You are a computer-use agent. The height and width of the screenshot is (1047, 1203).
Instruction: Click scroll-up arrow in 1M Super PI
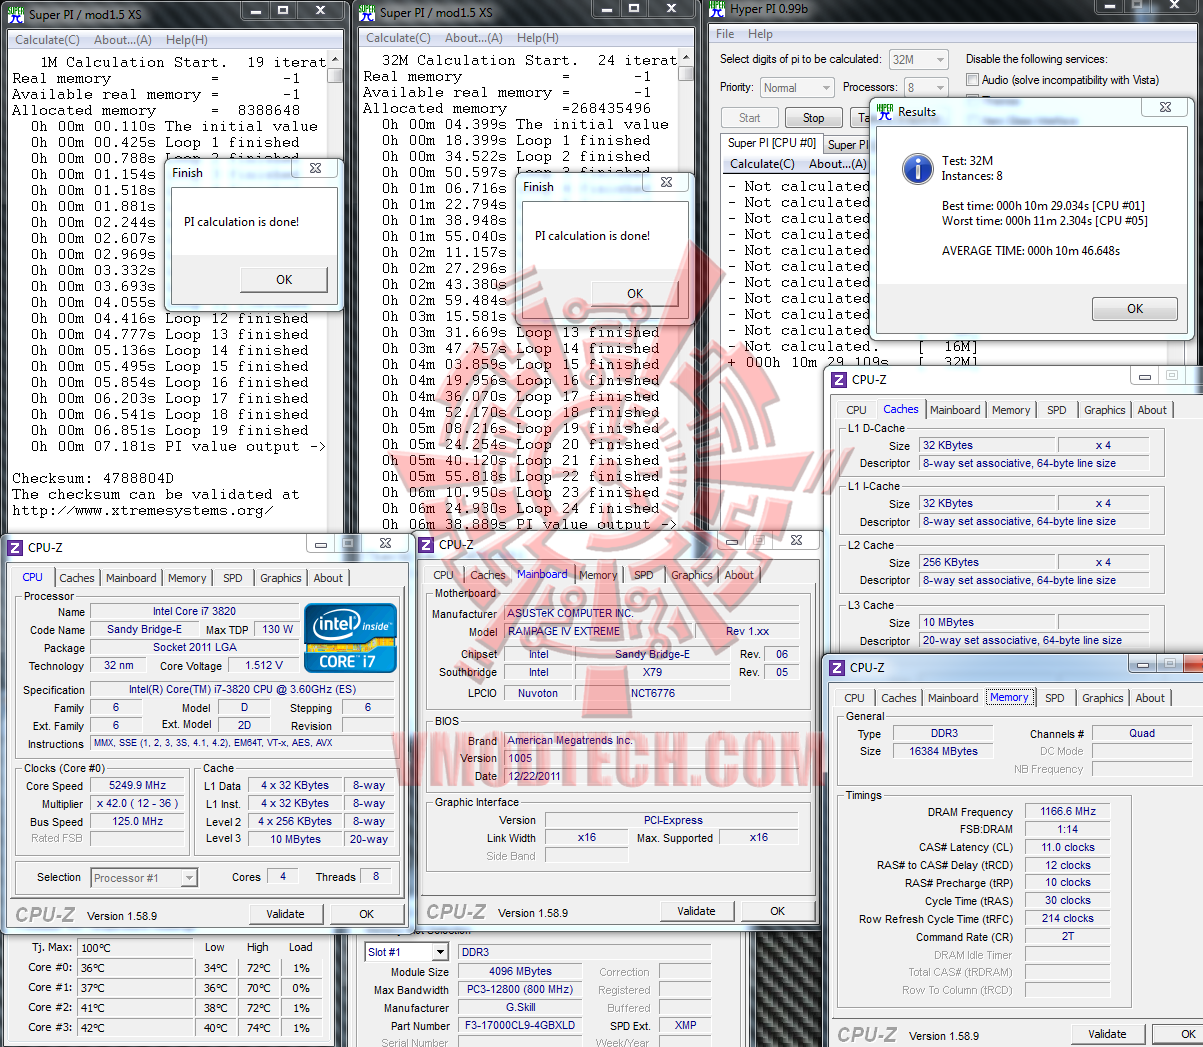[335, 61]
